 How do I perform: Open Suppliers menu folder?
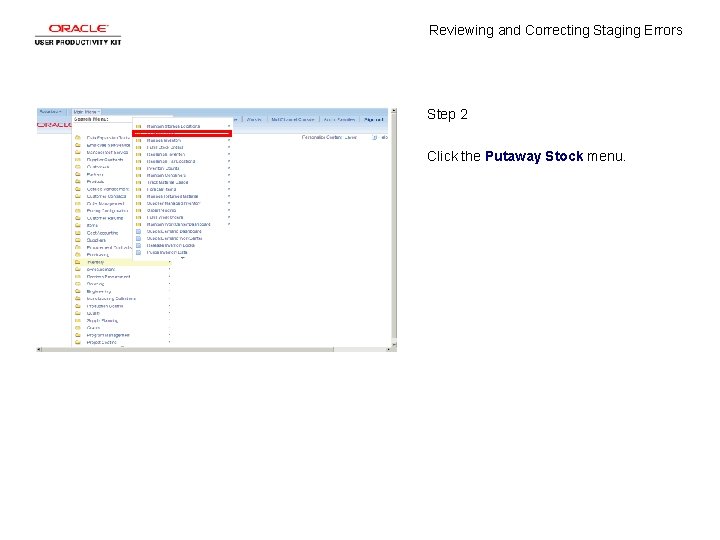[x=96, y=240]
